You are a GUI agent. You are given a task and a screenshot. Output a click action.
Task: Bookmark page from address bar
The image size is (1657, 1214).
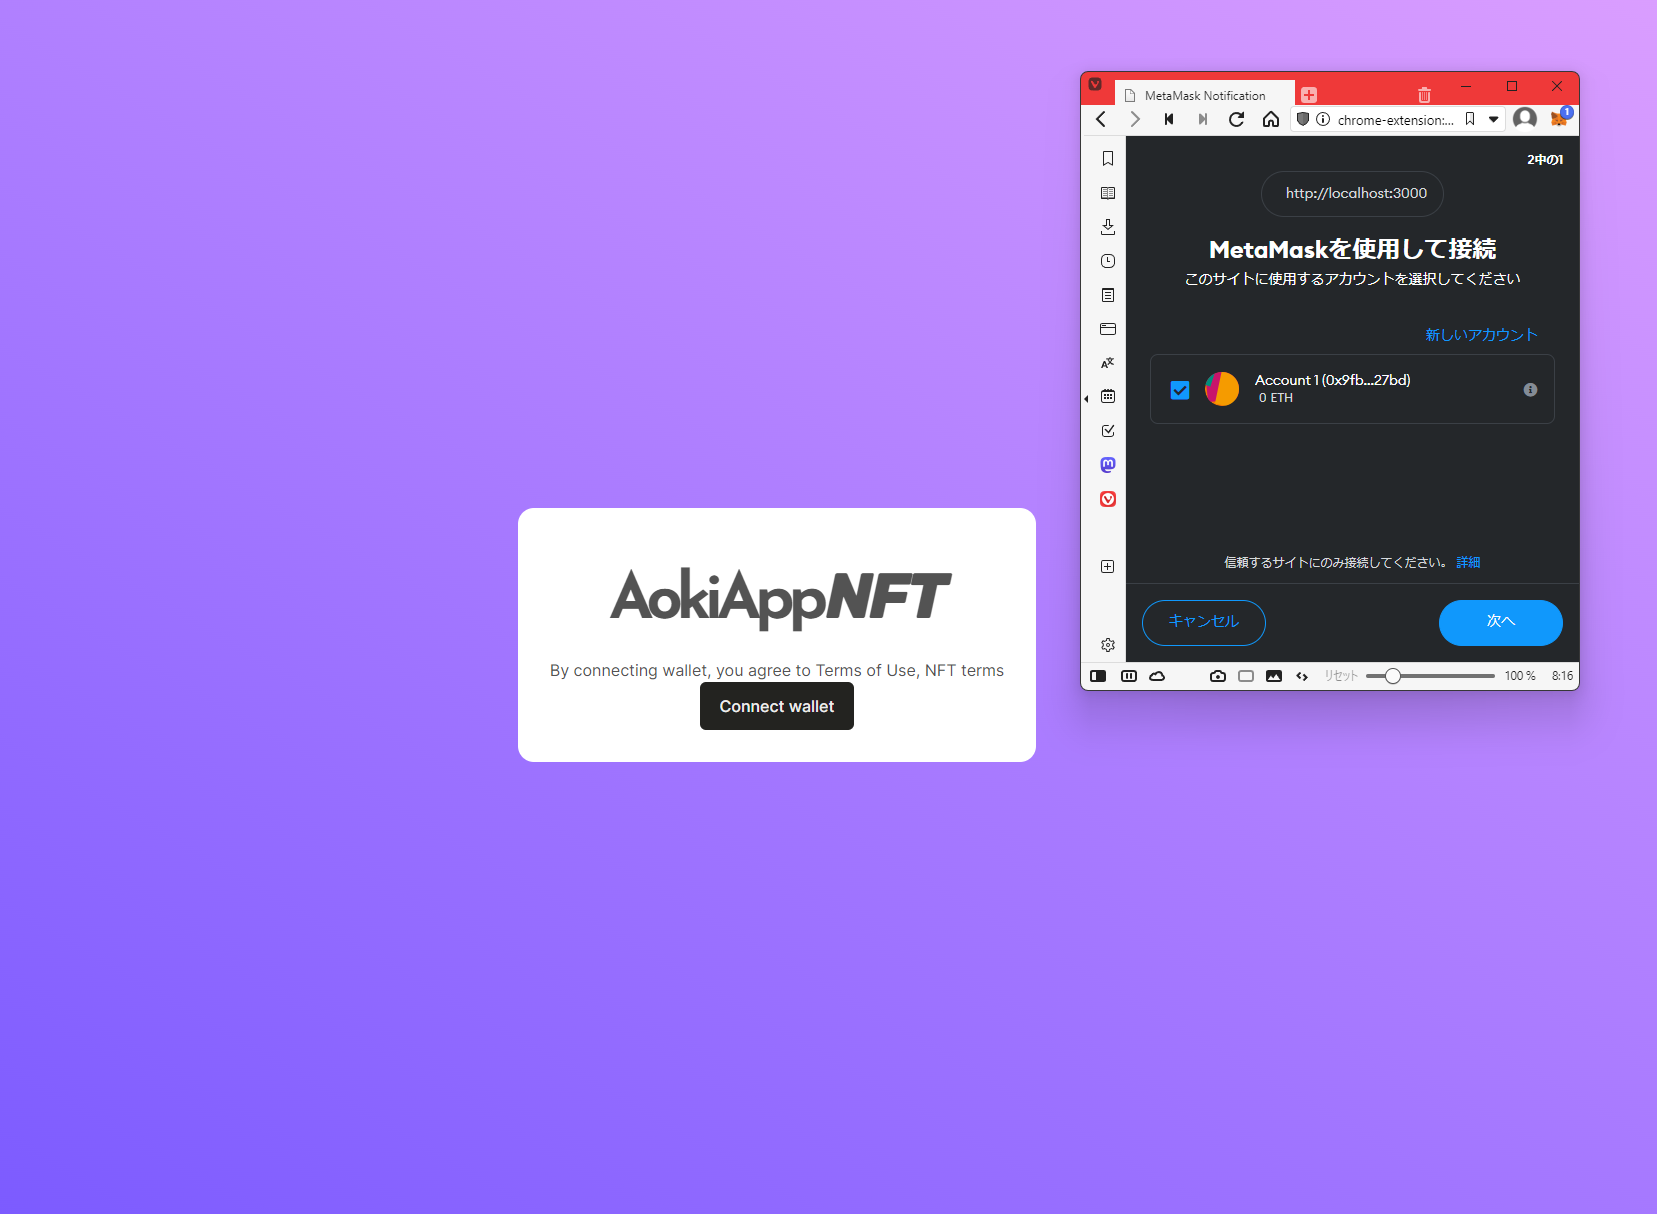tap(1470, 119)
